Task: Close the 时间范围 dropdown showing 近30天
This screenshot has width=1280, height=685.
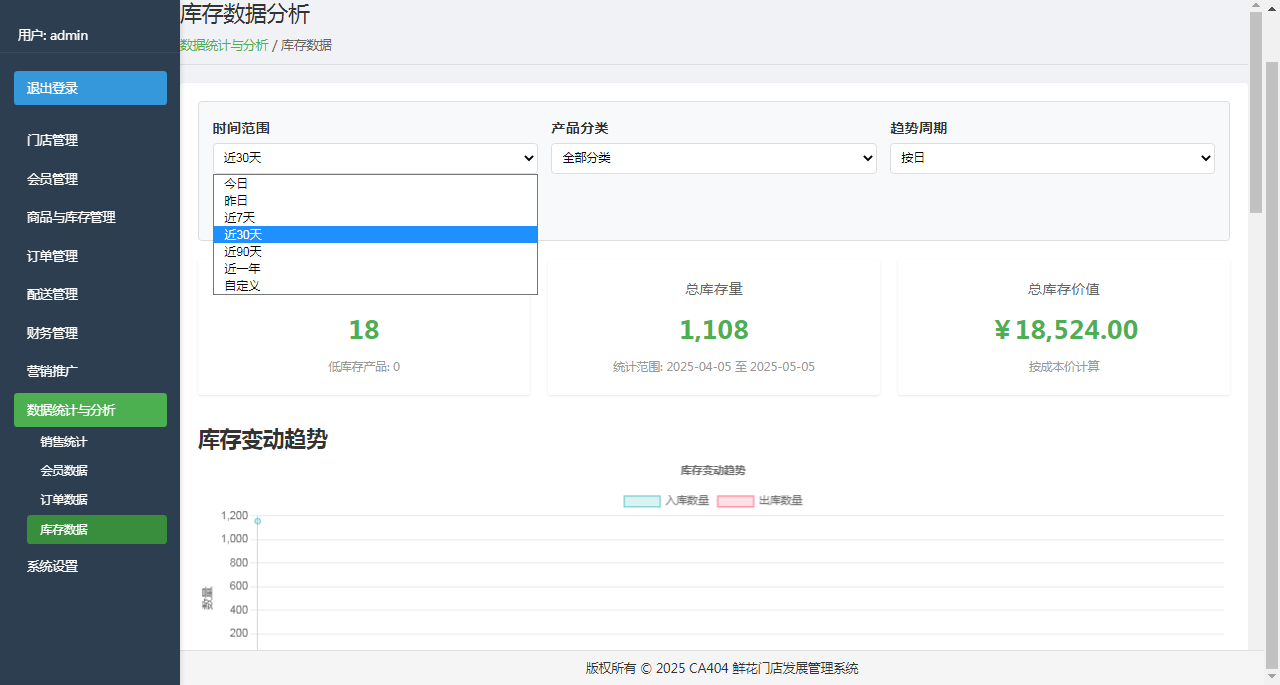Action: [x=375, y=158]
